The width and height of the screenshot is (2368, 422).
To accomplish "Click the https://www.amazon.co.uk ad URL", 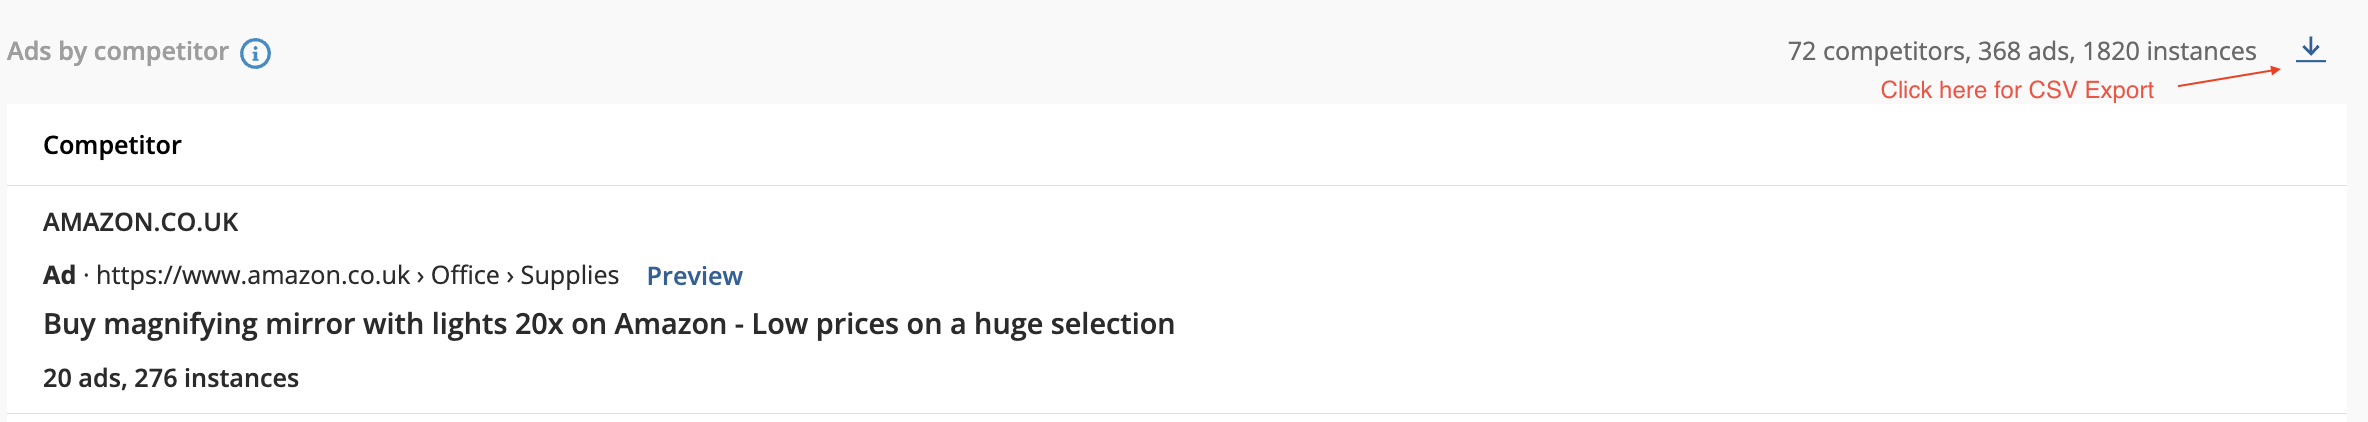I will pos(253,275).
